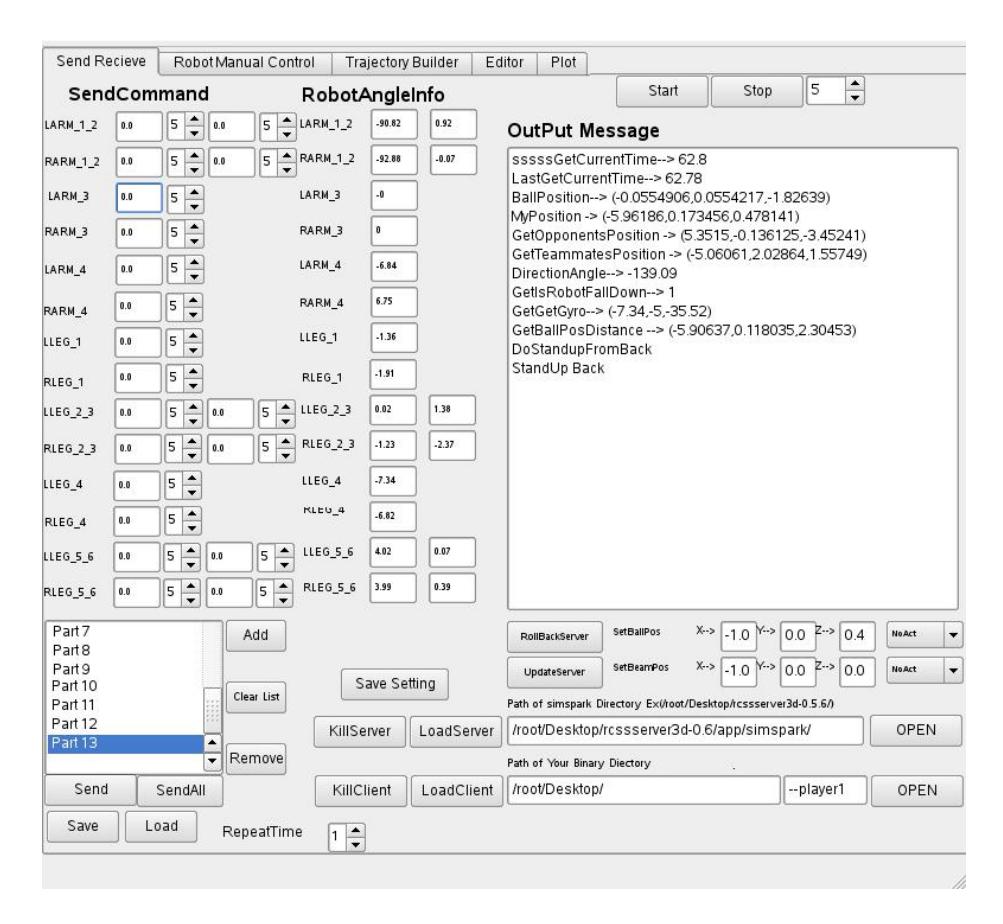Click the LARM_4 speed stepper
This screenshot has height=924, width=1003.
pos(186,269)
